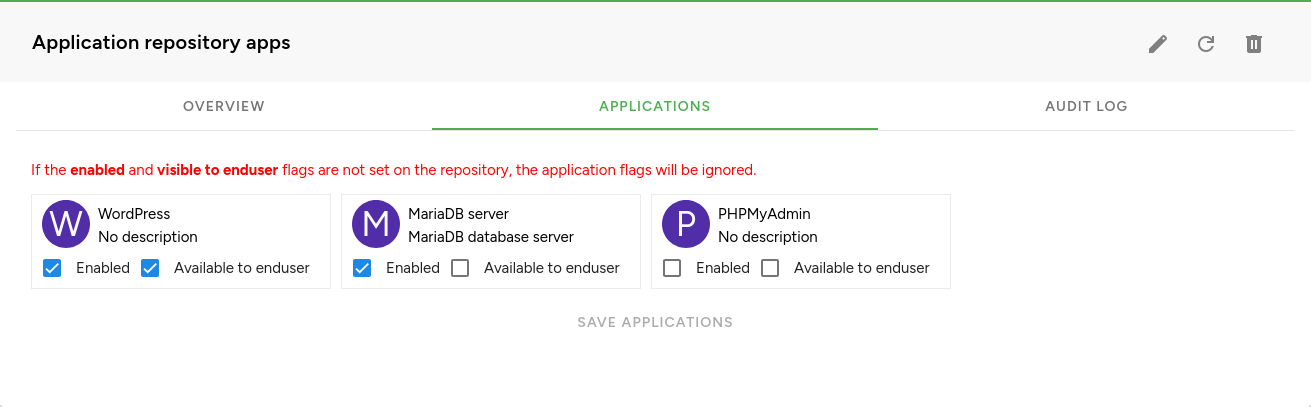Click the Save Applications button
Screen dimensions: 1311x407
coord(655,322)
